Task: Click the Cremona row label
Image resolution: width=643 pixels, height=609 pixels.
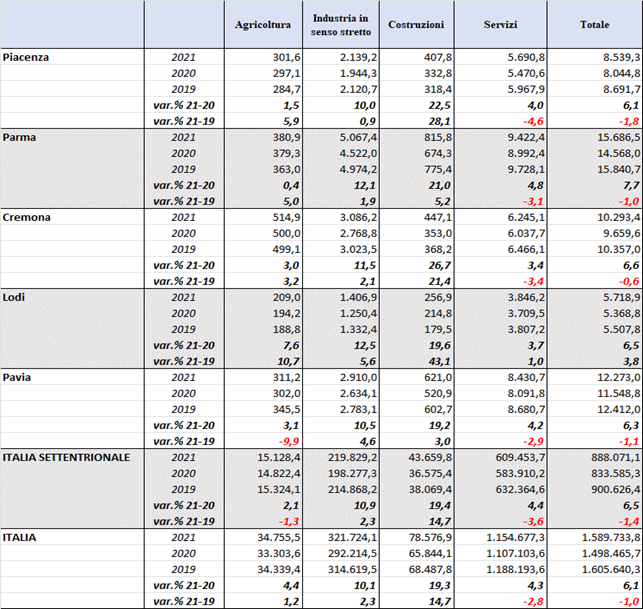Action: 27,217
